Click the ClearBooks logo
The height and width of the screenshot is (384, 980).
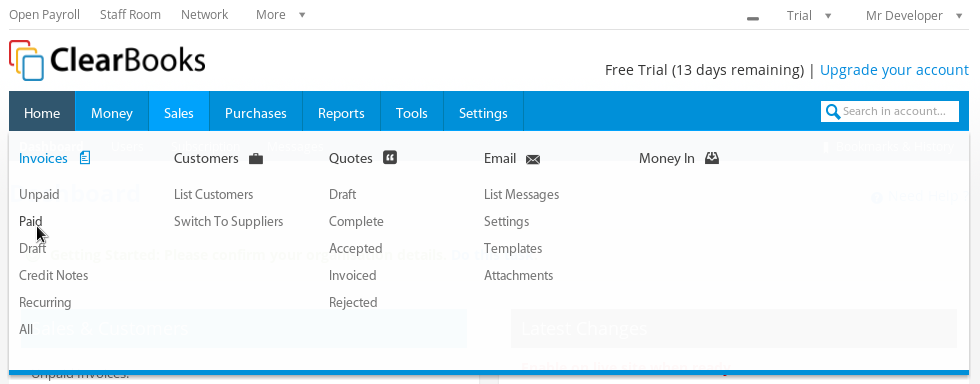(107, 60)
